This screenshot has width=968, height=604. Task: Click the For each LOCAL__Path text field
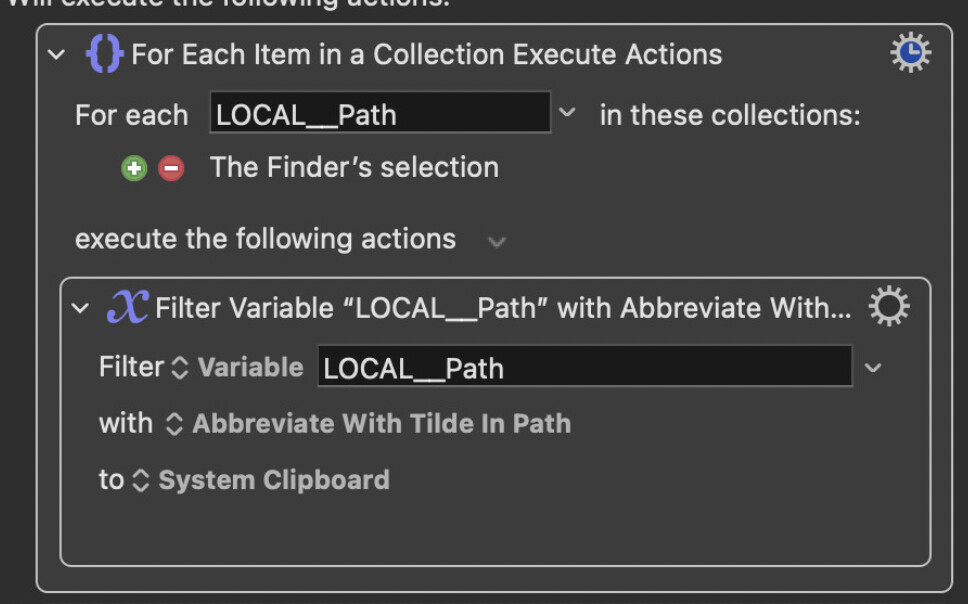coord(380,112)
